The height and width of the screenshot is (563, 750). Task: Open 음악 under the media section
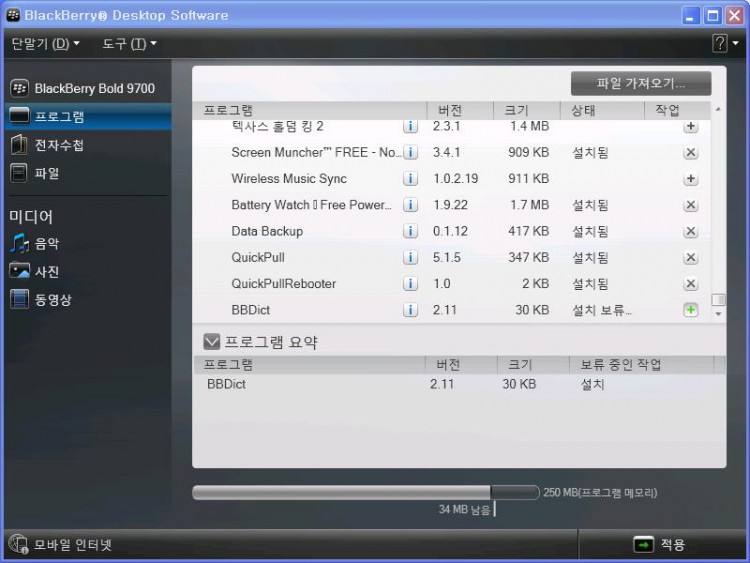pos(46,243)
